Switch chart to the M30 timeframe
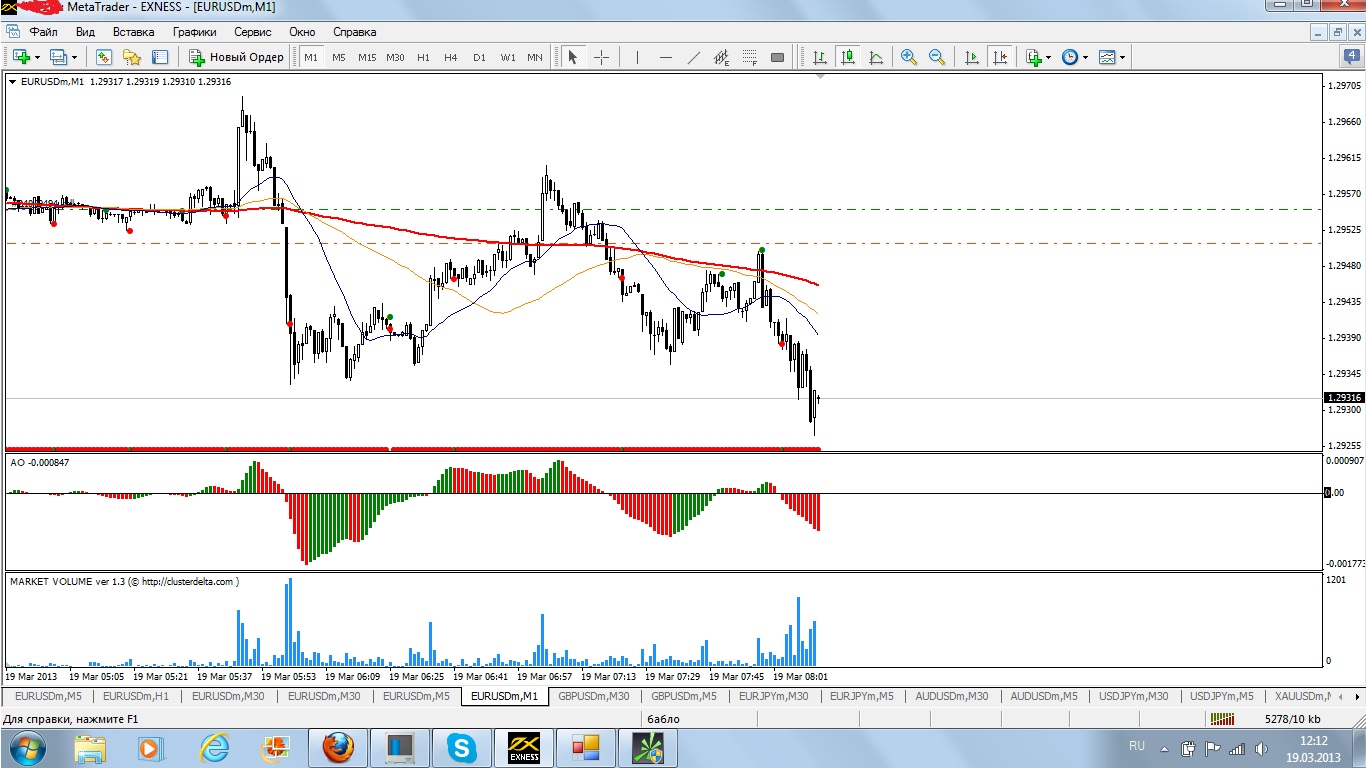1366x768 pixels. 396,57
